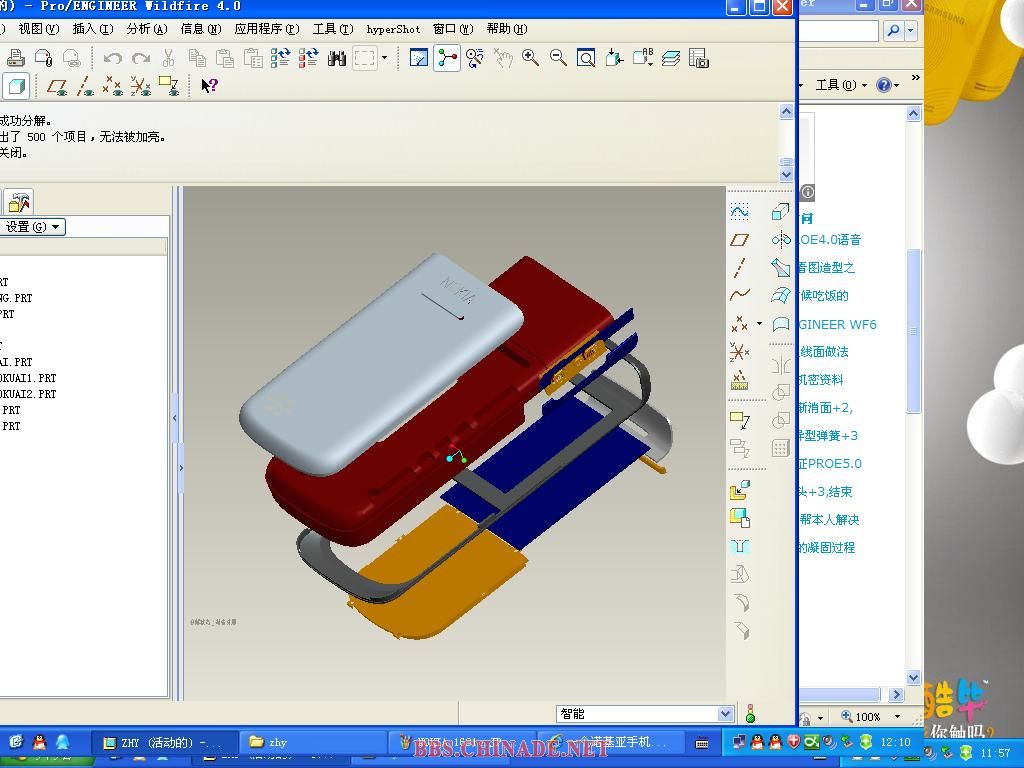The width and height of the screenshot is (1024, 768).
Task: Toggle annotation element display
Action: click(169, 86)
